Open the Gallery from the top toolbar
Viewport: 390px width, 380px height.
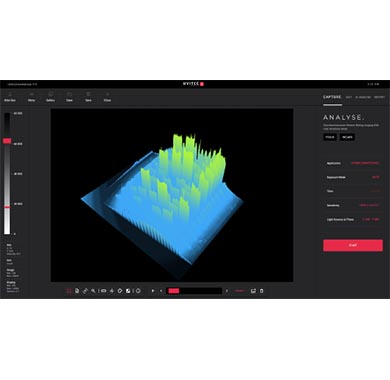coord(50,97)
